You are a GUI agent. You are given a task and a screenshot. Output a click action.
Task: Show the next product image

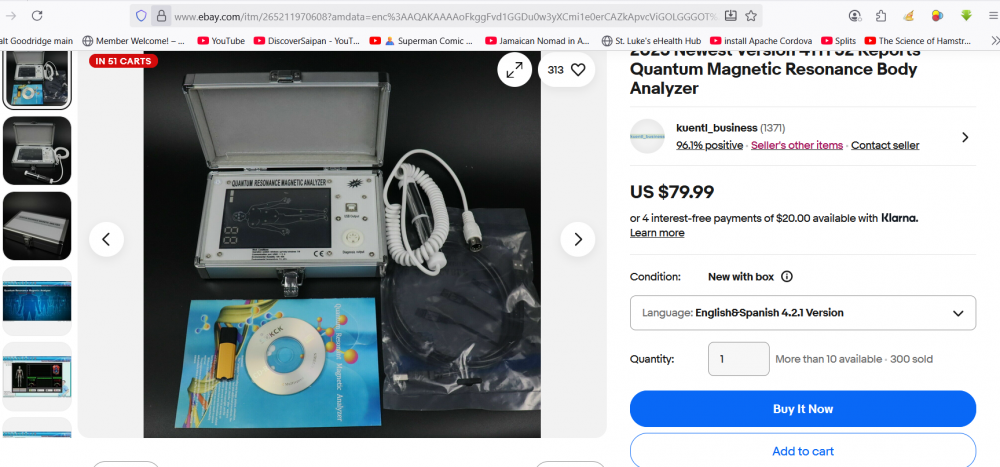tap(578, 239)
